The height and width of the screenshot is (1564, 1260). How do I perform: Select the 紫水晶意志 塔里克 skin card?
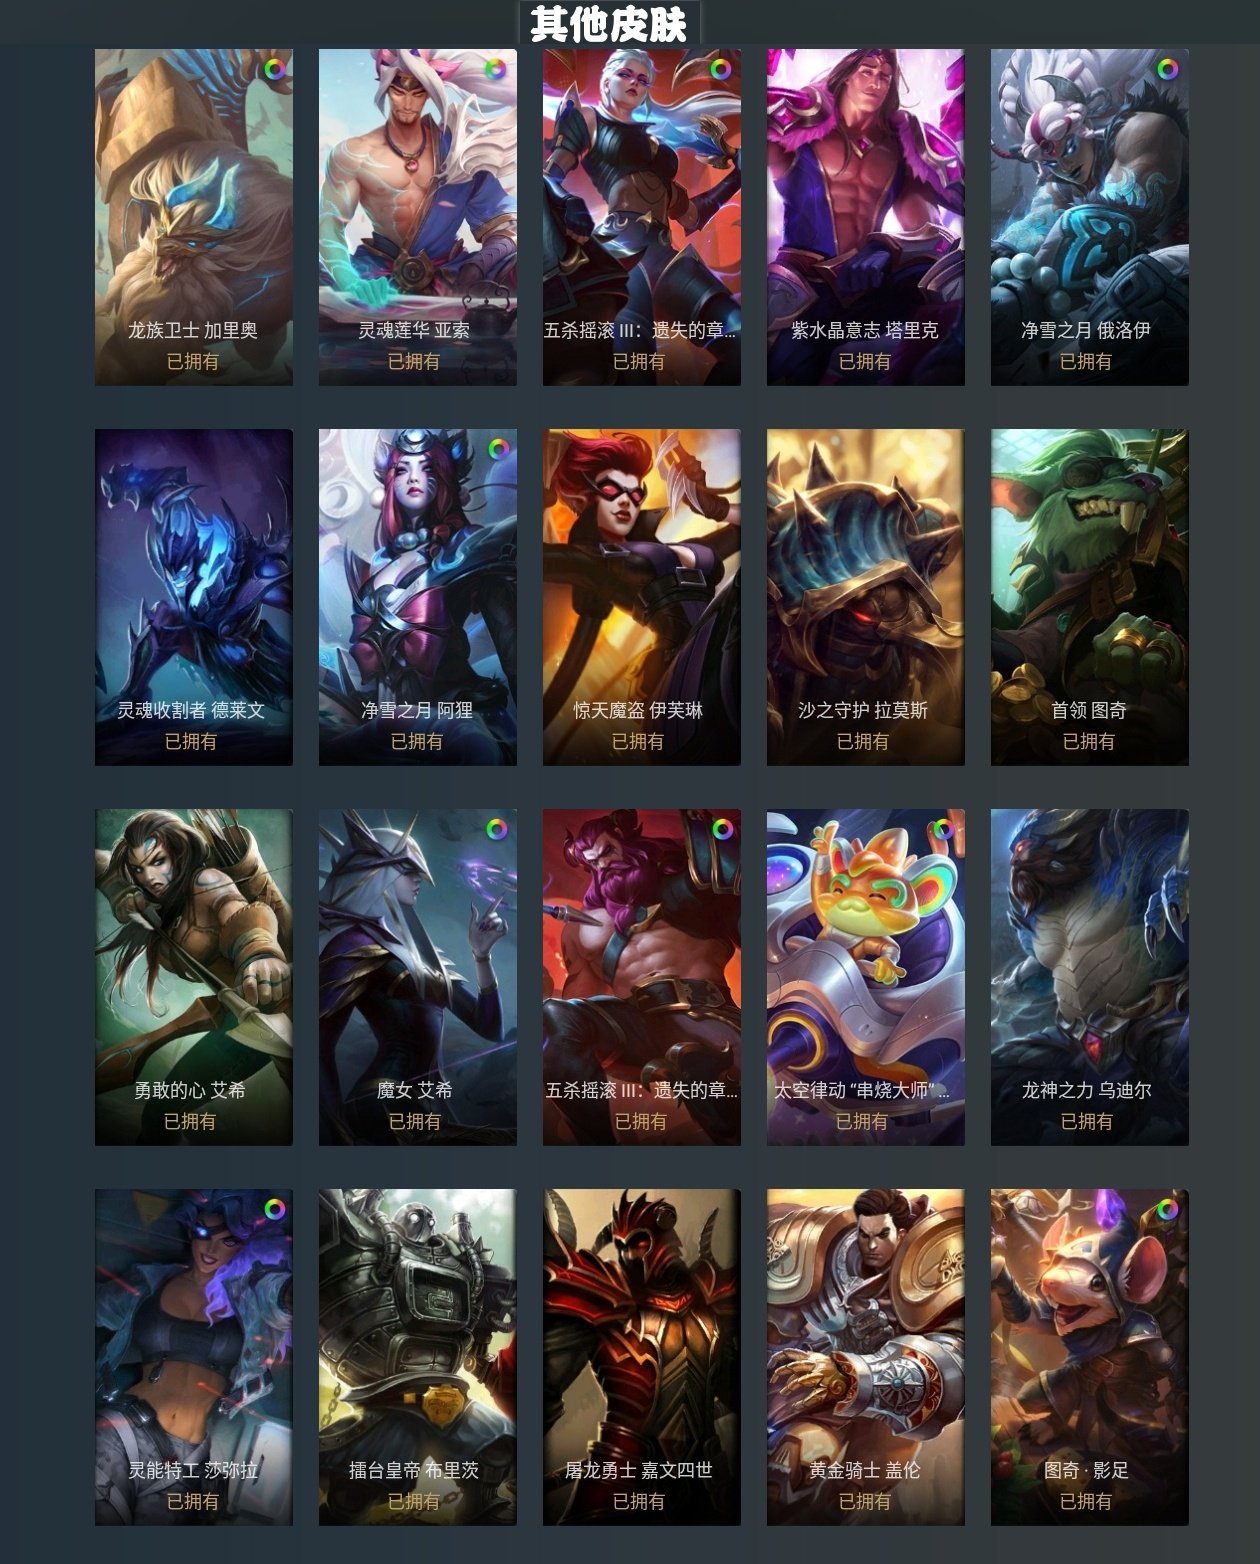[x=865, y=217]
